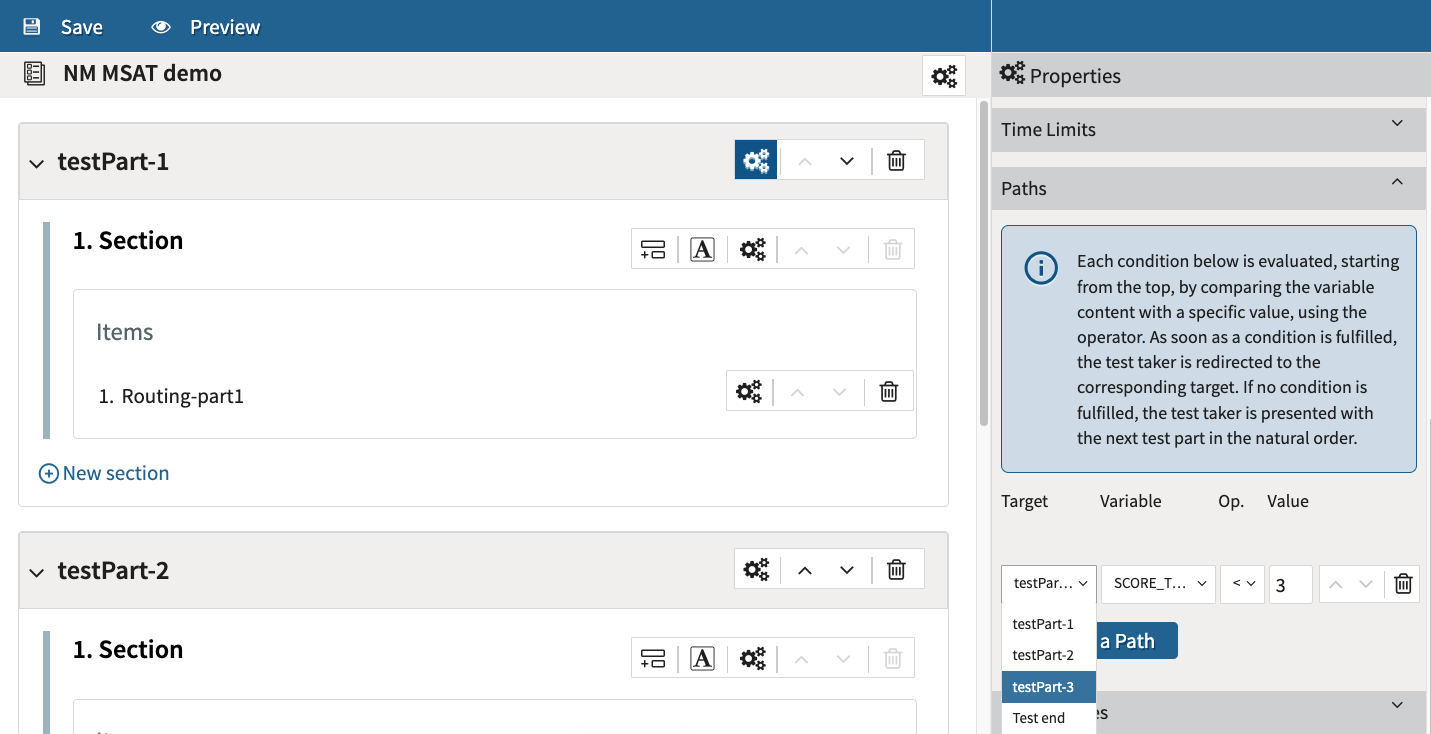
Task: Open Routing-part1 item properties gear
Action: pos(749,392)
